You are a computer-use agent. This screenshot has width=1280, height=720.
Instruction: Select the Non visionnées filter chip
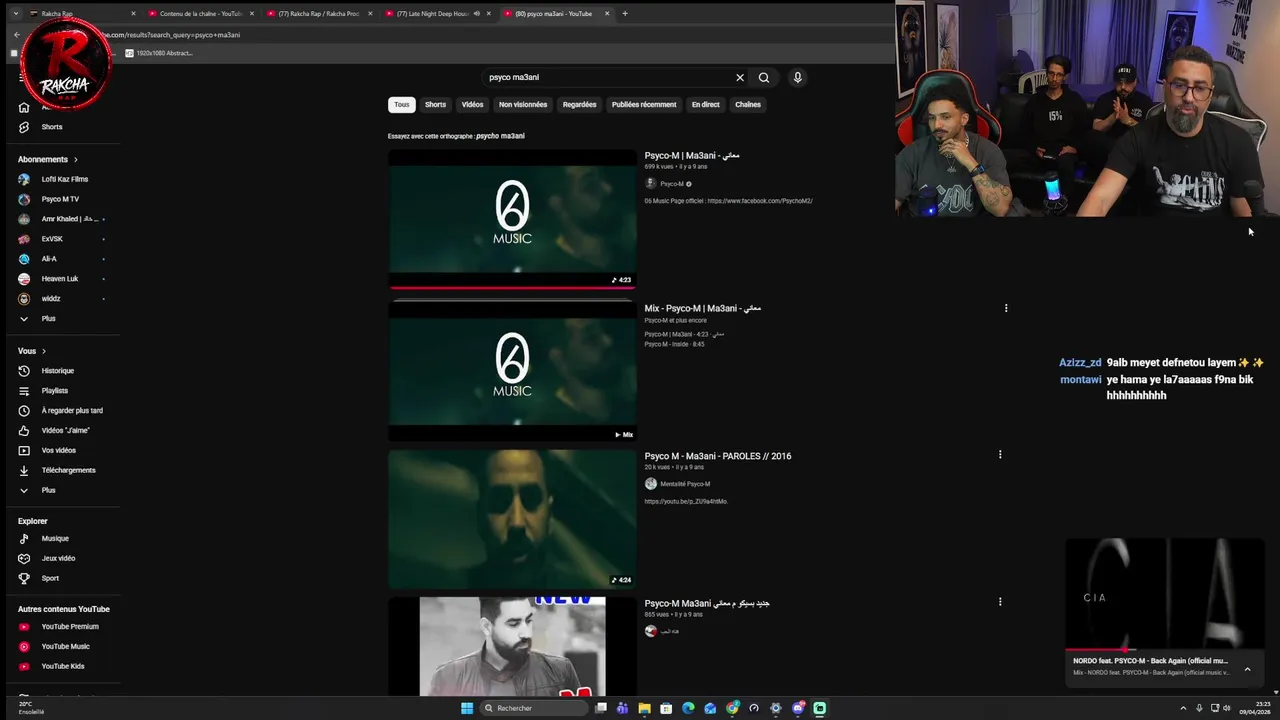pos(523,105)
